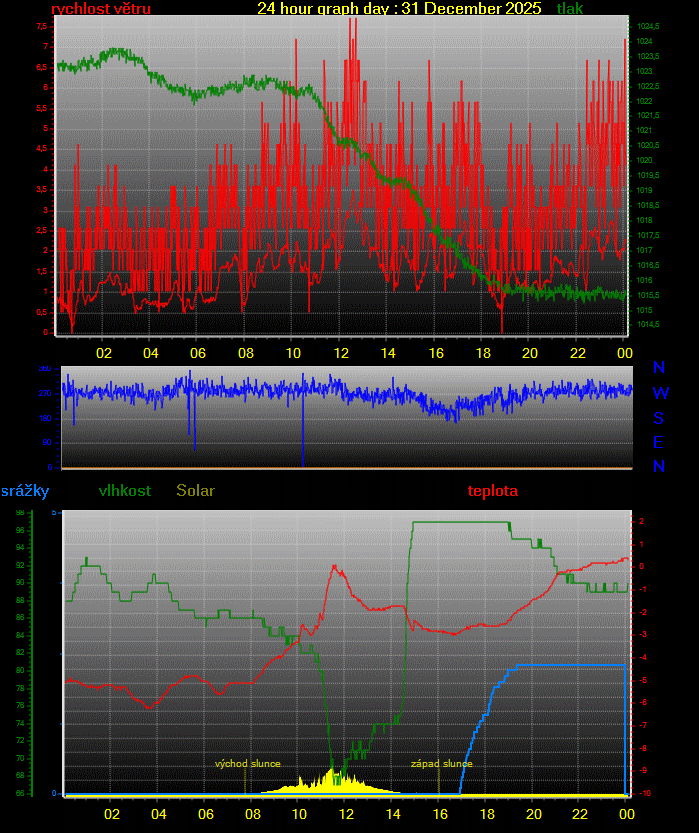Click the 'W' wind direction letter
The width and height of the screenshot is (699, 833).
660,393
